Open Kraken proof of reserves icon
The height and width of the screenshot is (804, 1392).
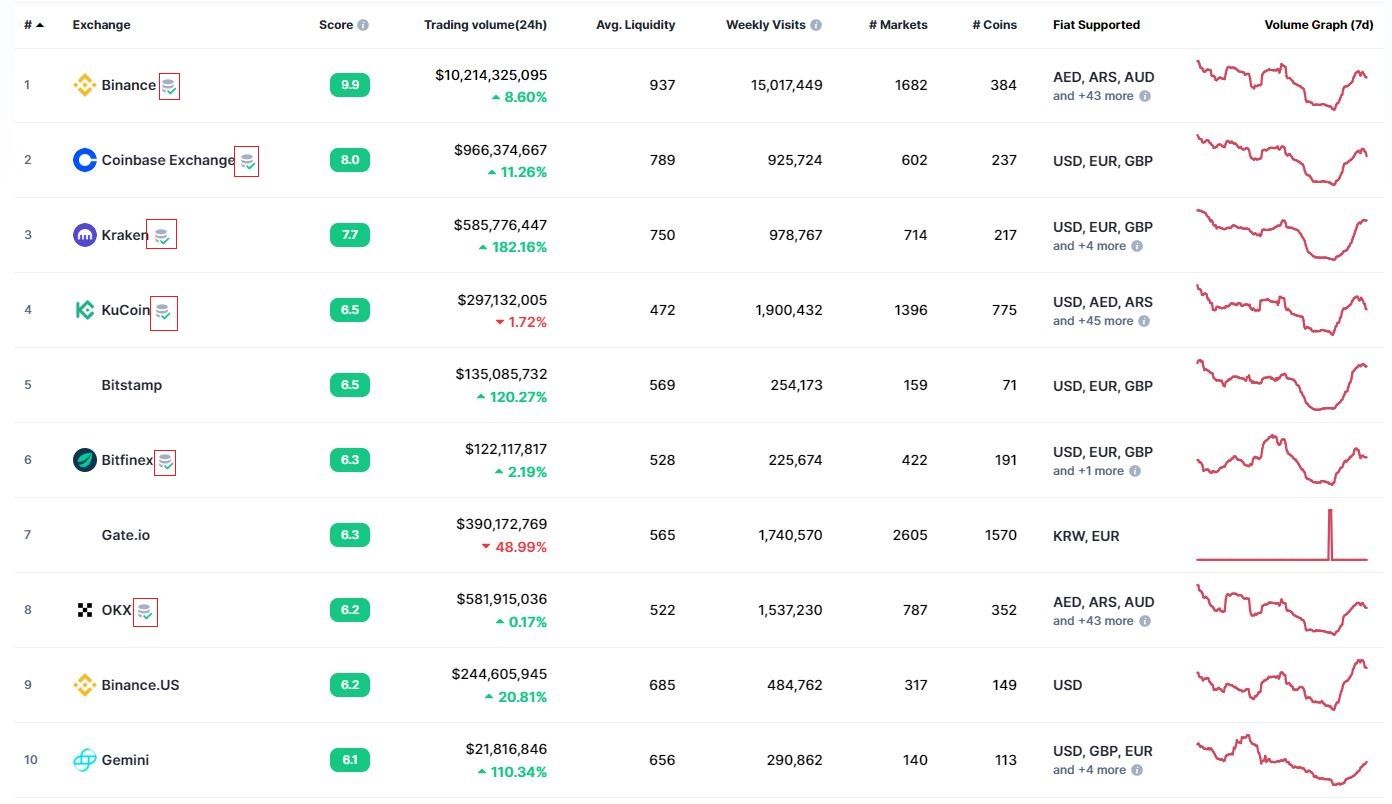pos(161,235)
